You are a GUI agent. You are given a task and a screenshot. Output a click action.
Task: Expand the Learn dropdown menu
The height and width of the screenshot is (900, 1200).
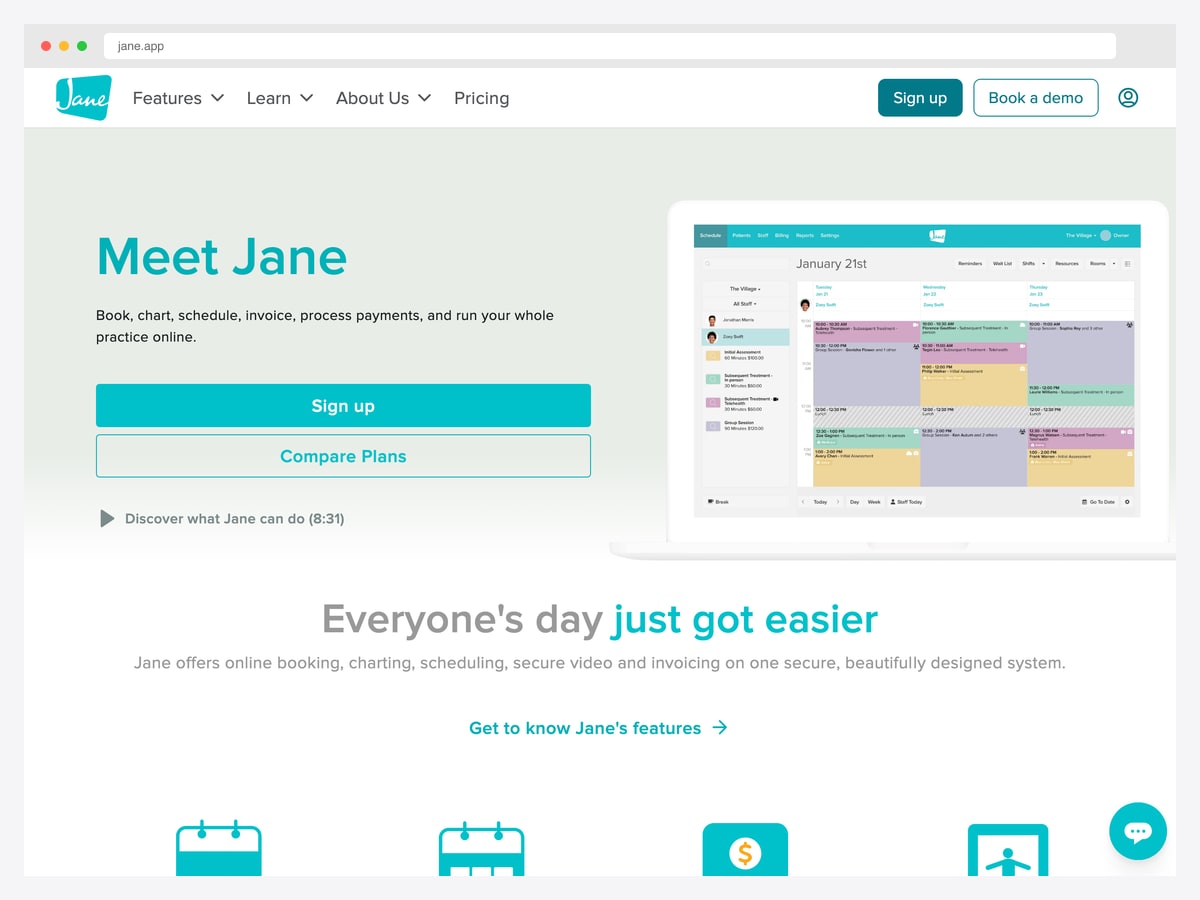pyautogui.click(x=280, y=98)
